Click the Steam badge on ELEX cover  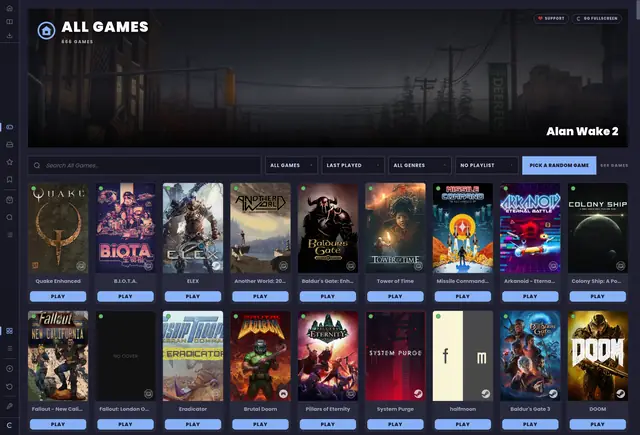(216, 266)
